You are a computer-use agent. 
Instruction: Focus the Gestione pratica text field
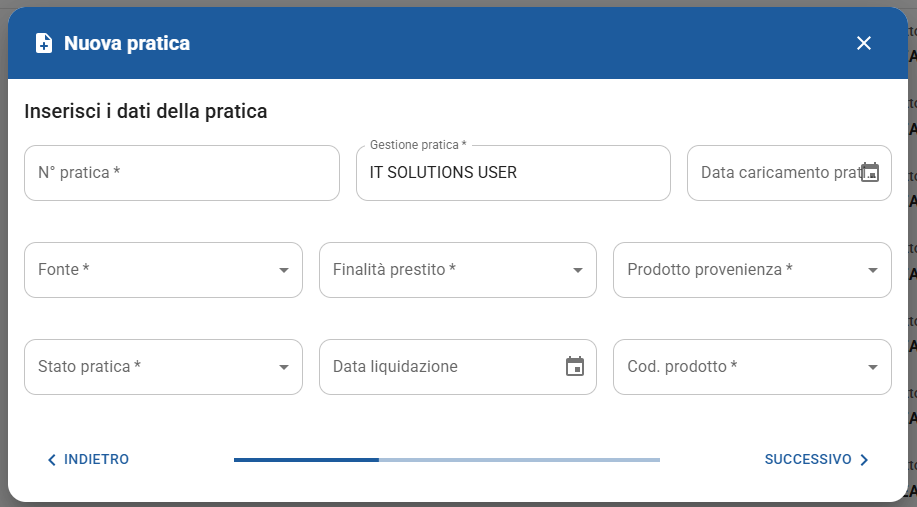pos(512,173)
